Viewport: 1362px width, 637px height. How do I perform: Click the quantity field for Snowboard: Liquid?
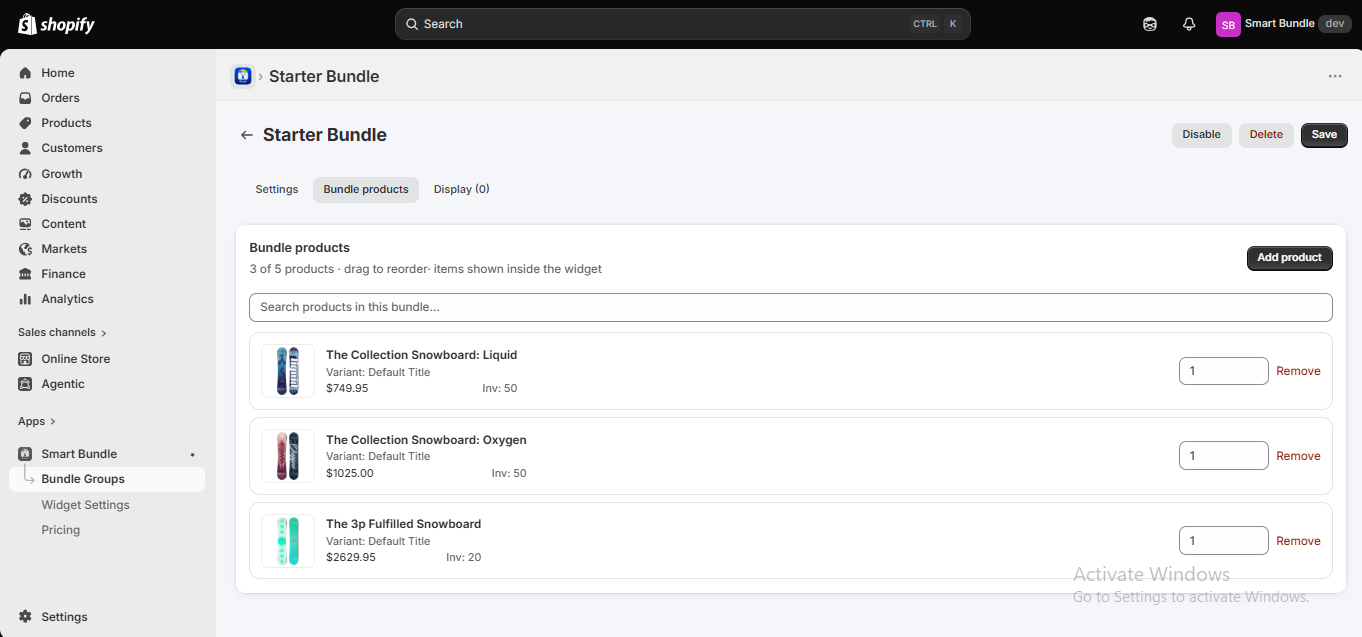(1224, 371)
